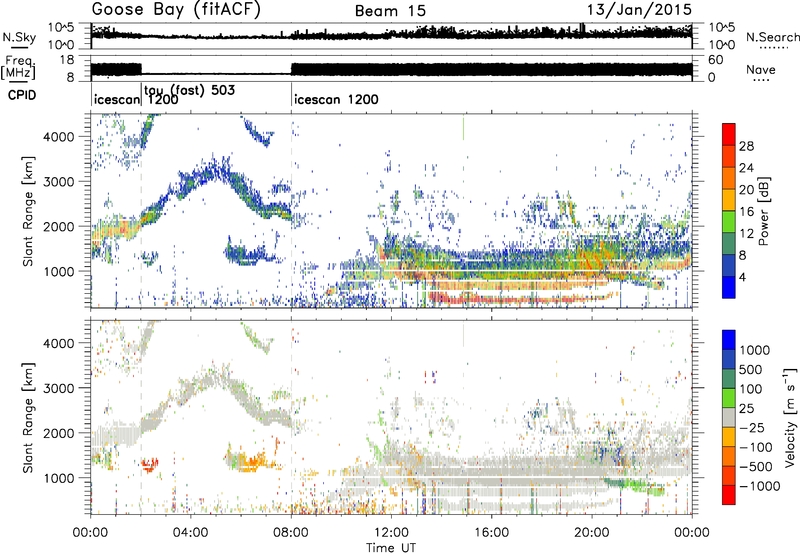Click the 'Velocity [m s-1]' colorbar title
Viewport: 800px width, 554px height.
790,417
